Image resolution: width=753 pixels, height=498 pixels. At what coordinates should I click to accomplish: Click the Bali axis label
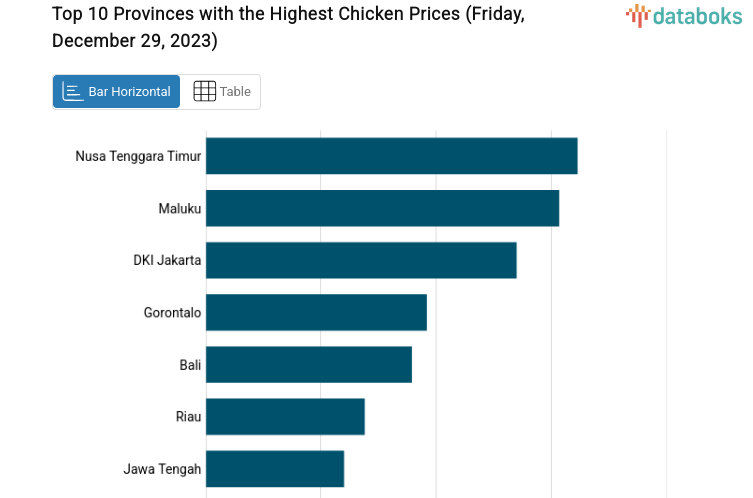[190, 364]
